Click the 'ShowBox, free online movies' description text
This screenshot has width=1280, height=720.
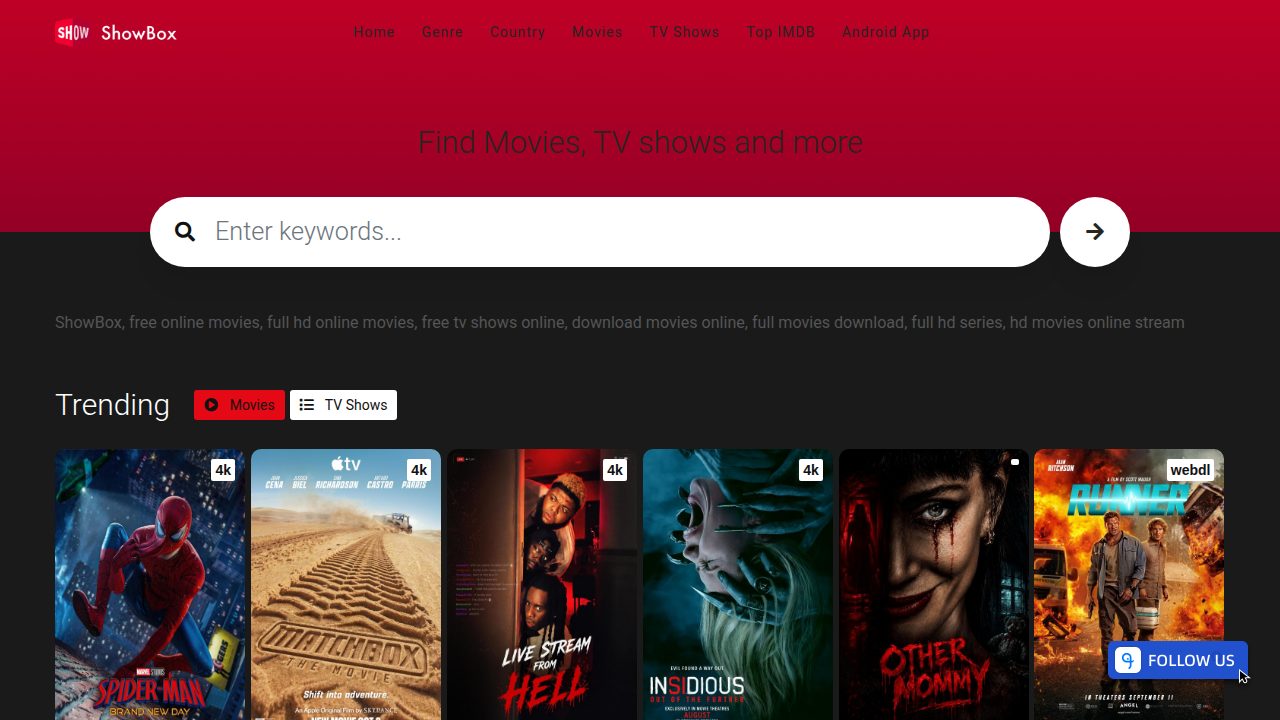tap(620, 322)
